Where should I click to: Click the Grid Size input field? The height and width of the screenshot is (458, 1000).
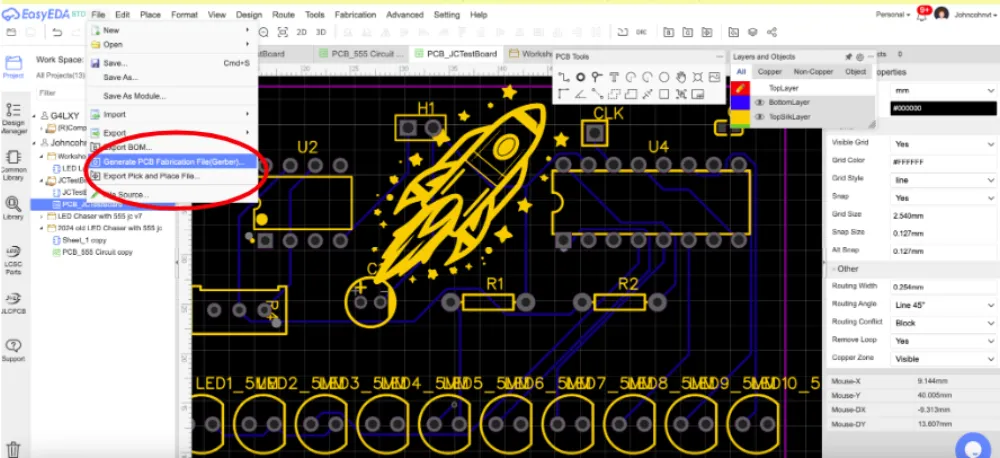942,215
